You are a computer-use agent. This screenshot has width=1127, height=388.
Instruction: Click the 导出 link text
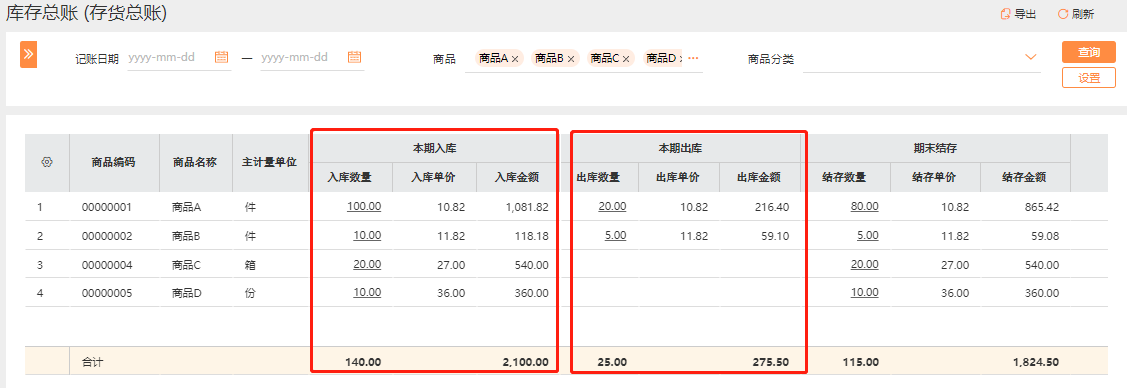coord(1025,14)
